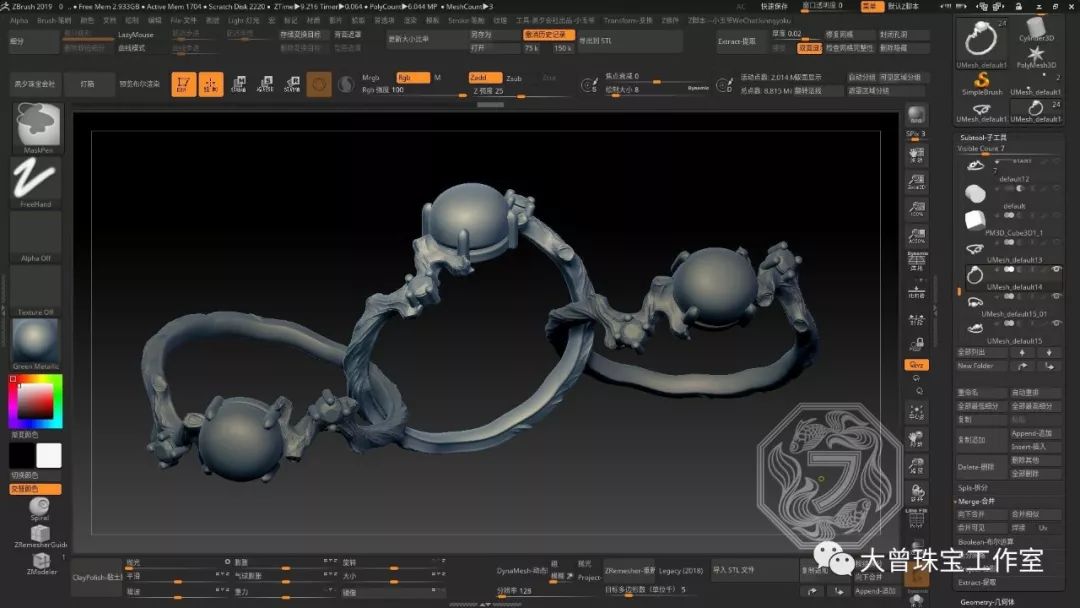Open the Light menu

[x=243, y=21]
